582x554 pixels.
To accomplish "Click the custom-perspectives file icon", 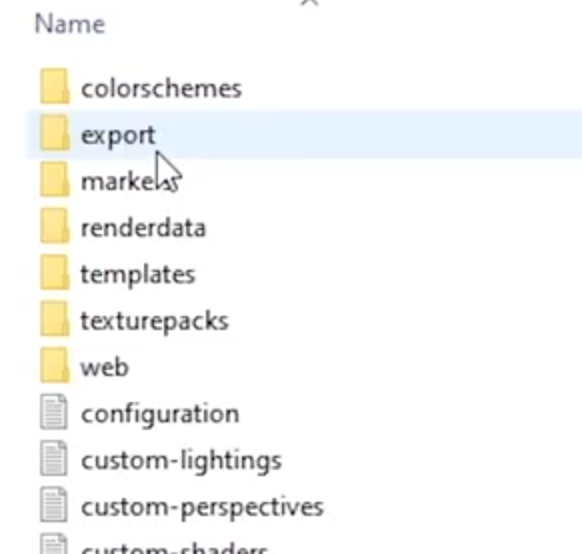I will pos(54,505).
